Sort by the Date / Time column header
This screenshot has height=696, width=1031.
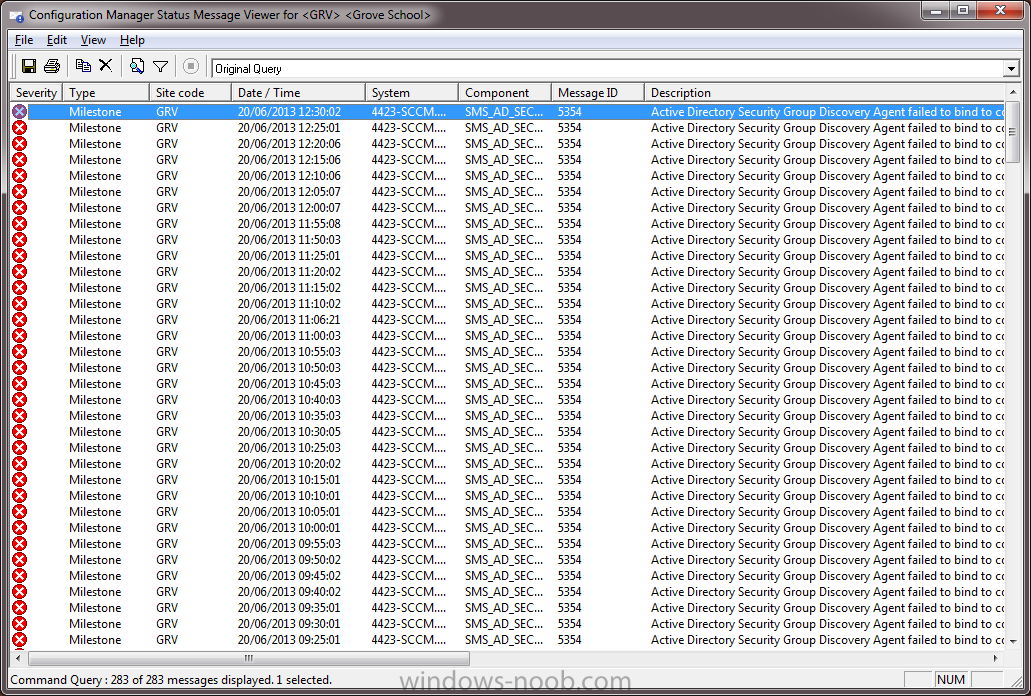click(298, 93)
